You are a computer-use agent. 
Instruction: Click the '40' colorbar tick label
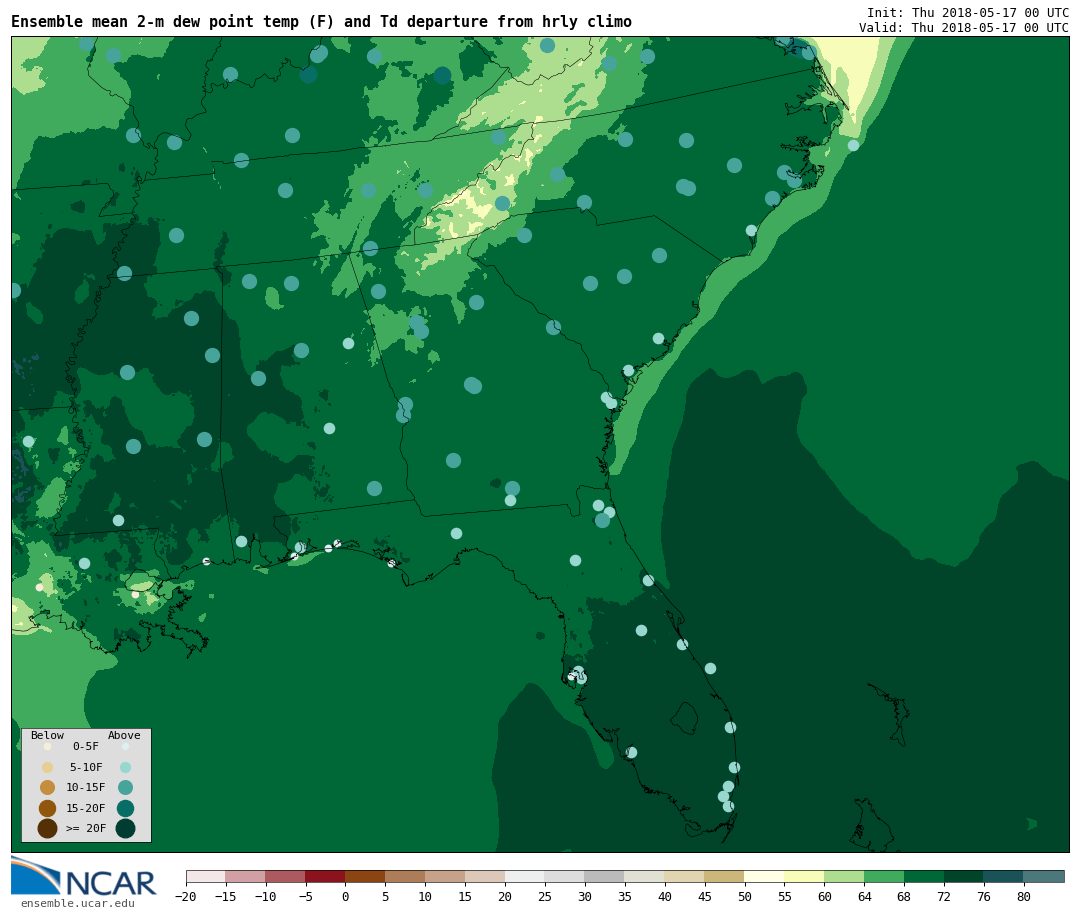[664, 896]
